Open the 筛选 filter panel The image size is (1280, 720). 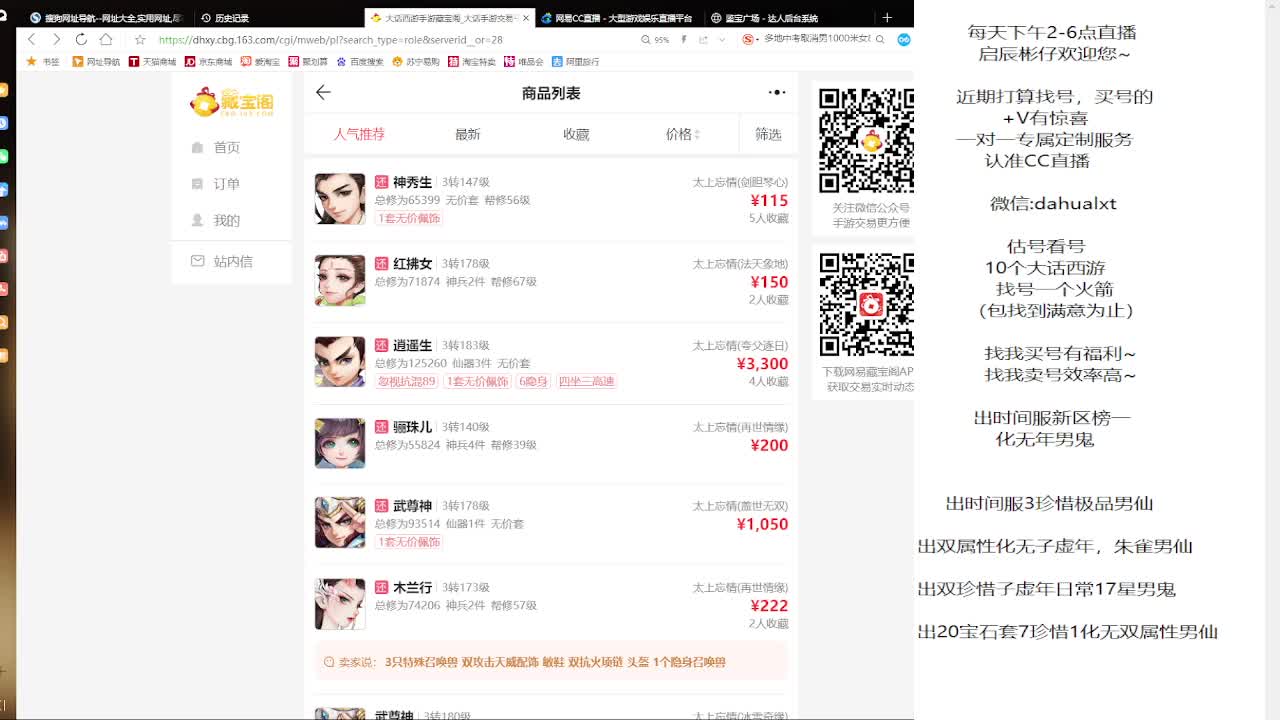click(768, 134)
